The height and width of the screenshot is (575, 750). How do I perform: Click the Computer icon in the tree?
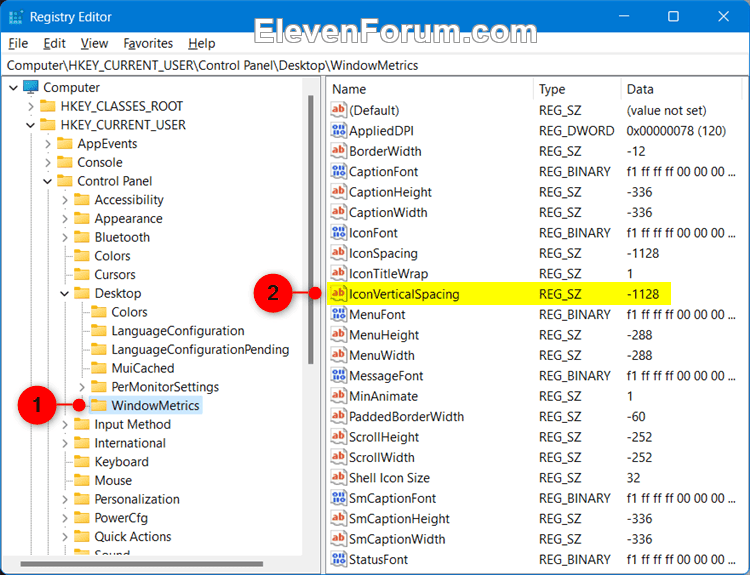[31, 87]
